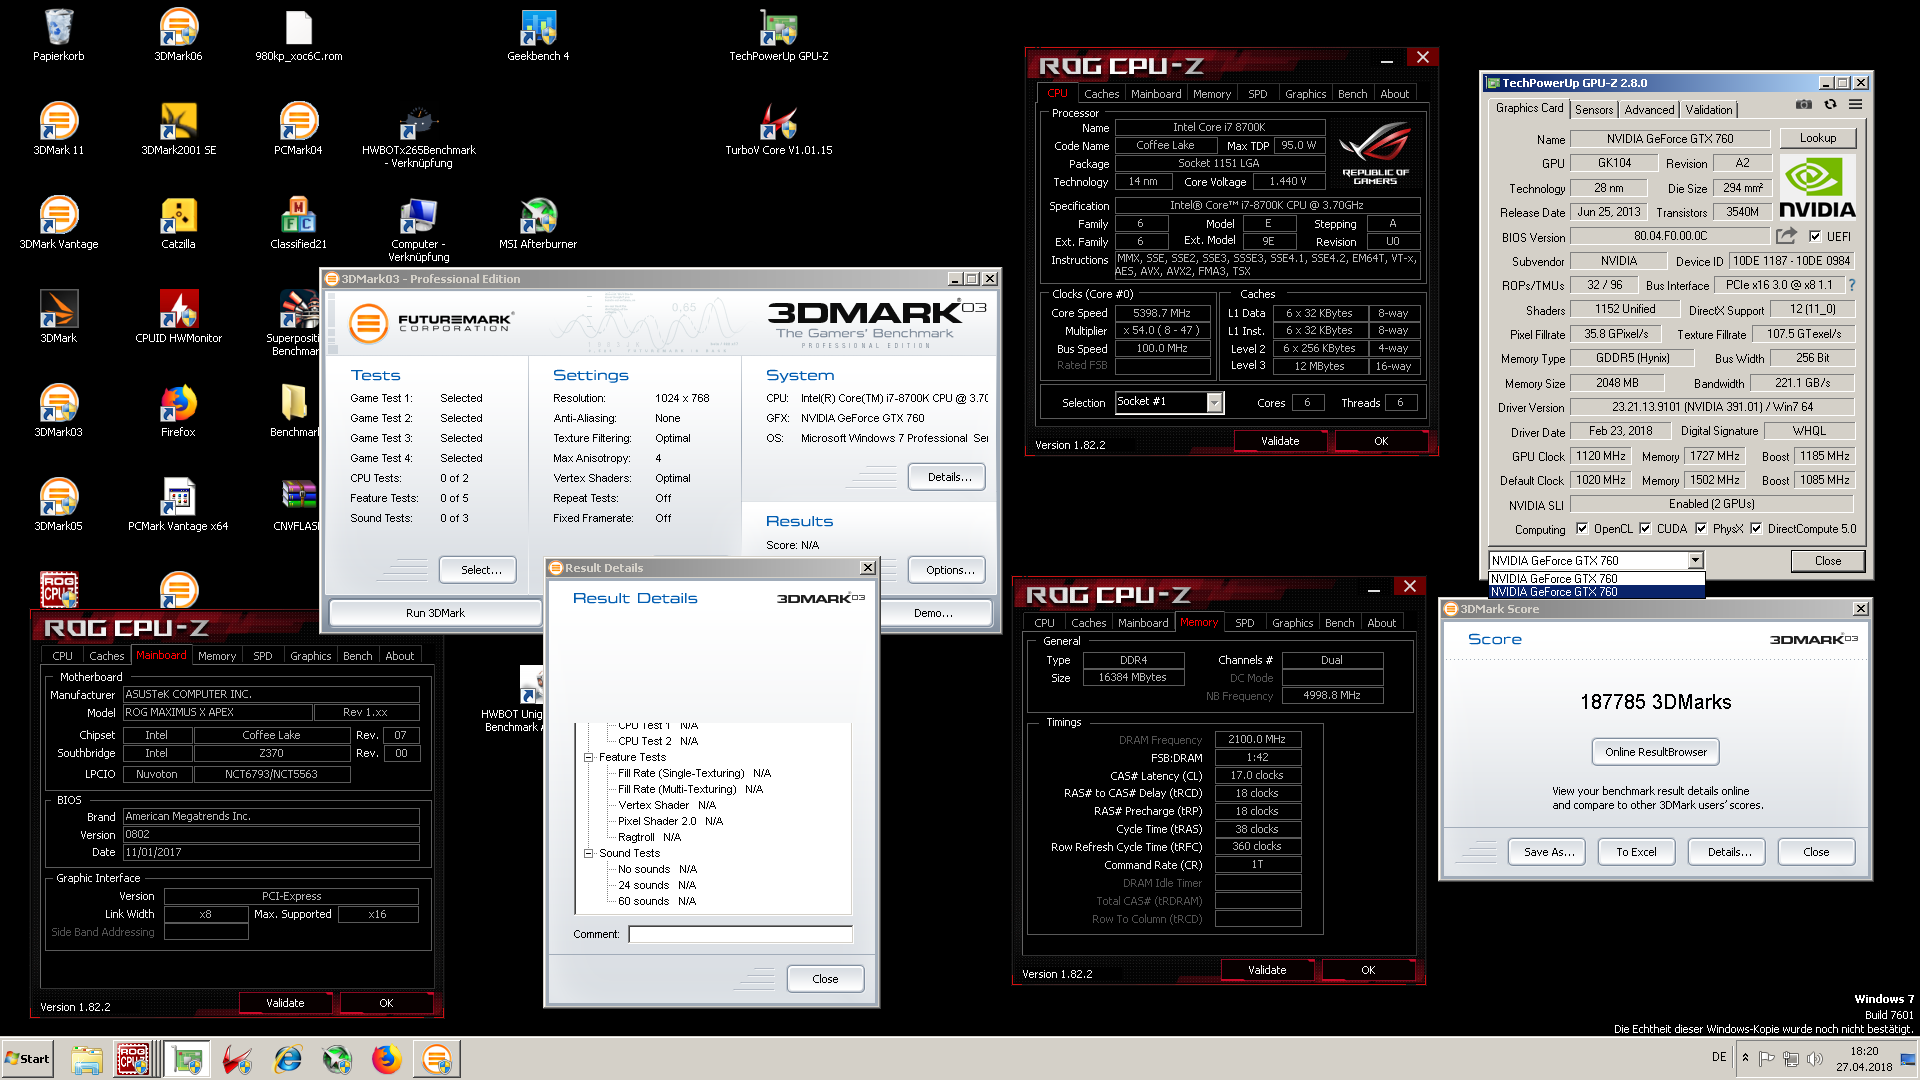Click the blue question mark beside Bus Interface
The image size is (1920, 1080).
1851,285
